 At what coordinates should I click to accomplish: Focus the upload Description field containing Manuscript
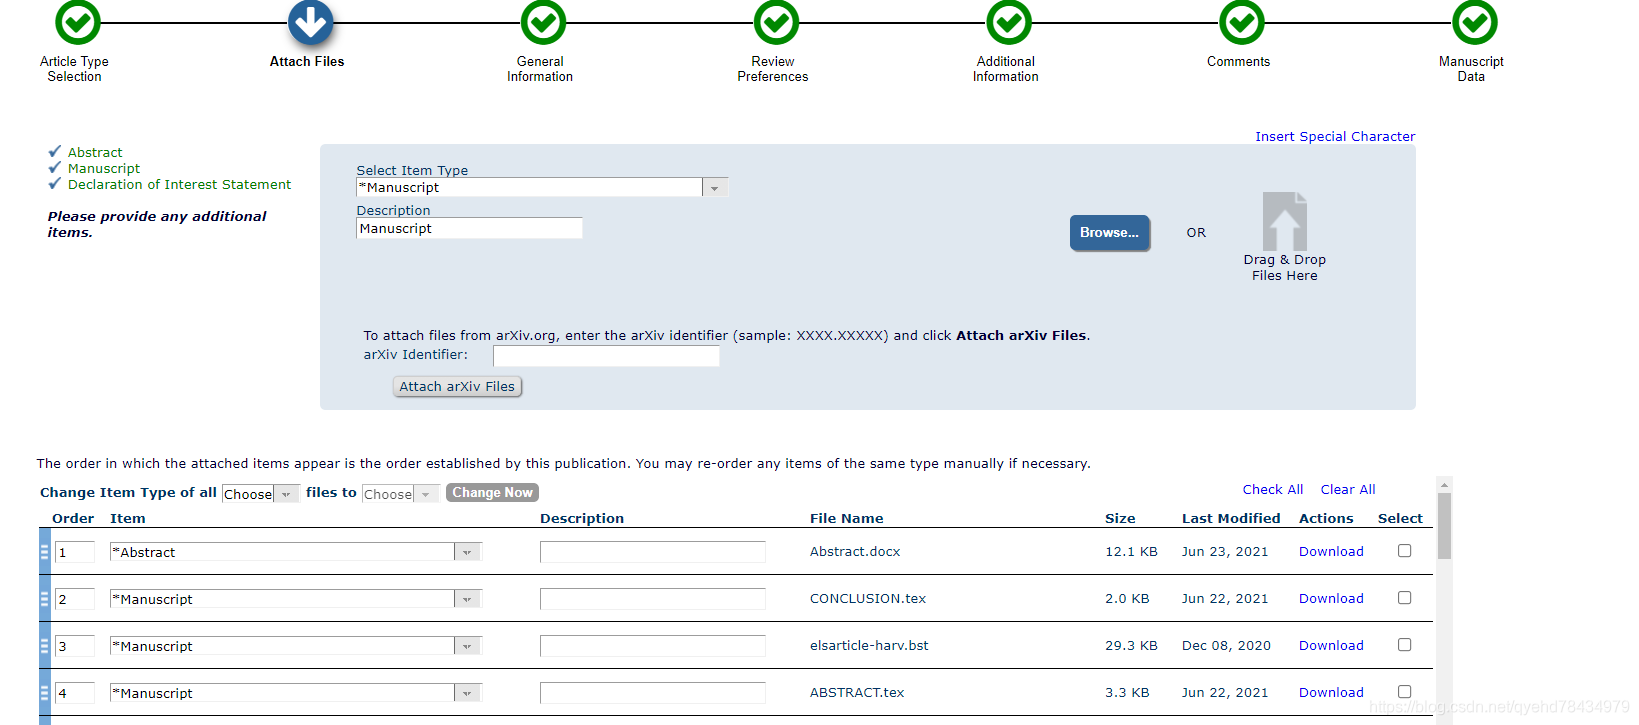469,228
